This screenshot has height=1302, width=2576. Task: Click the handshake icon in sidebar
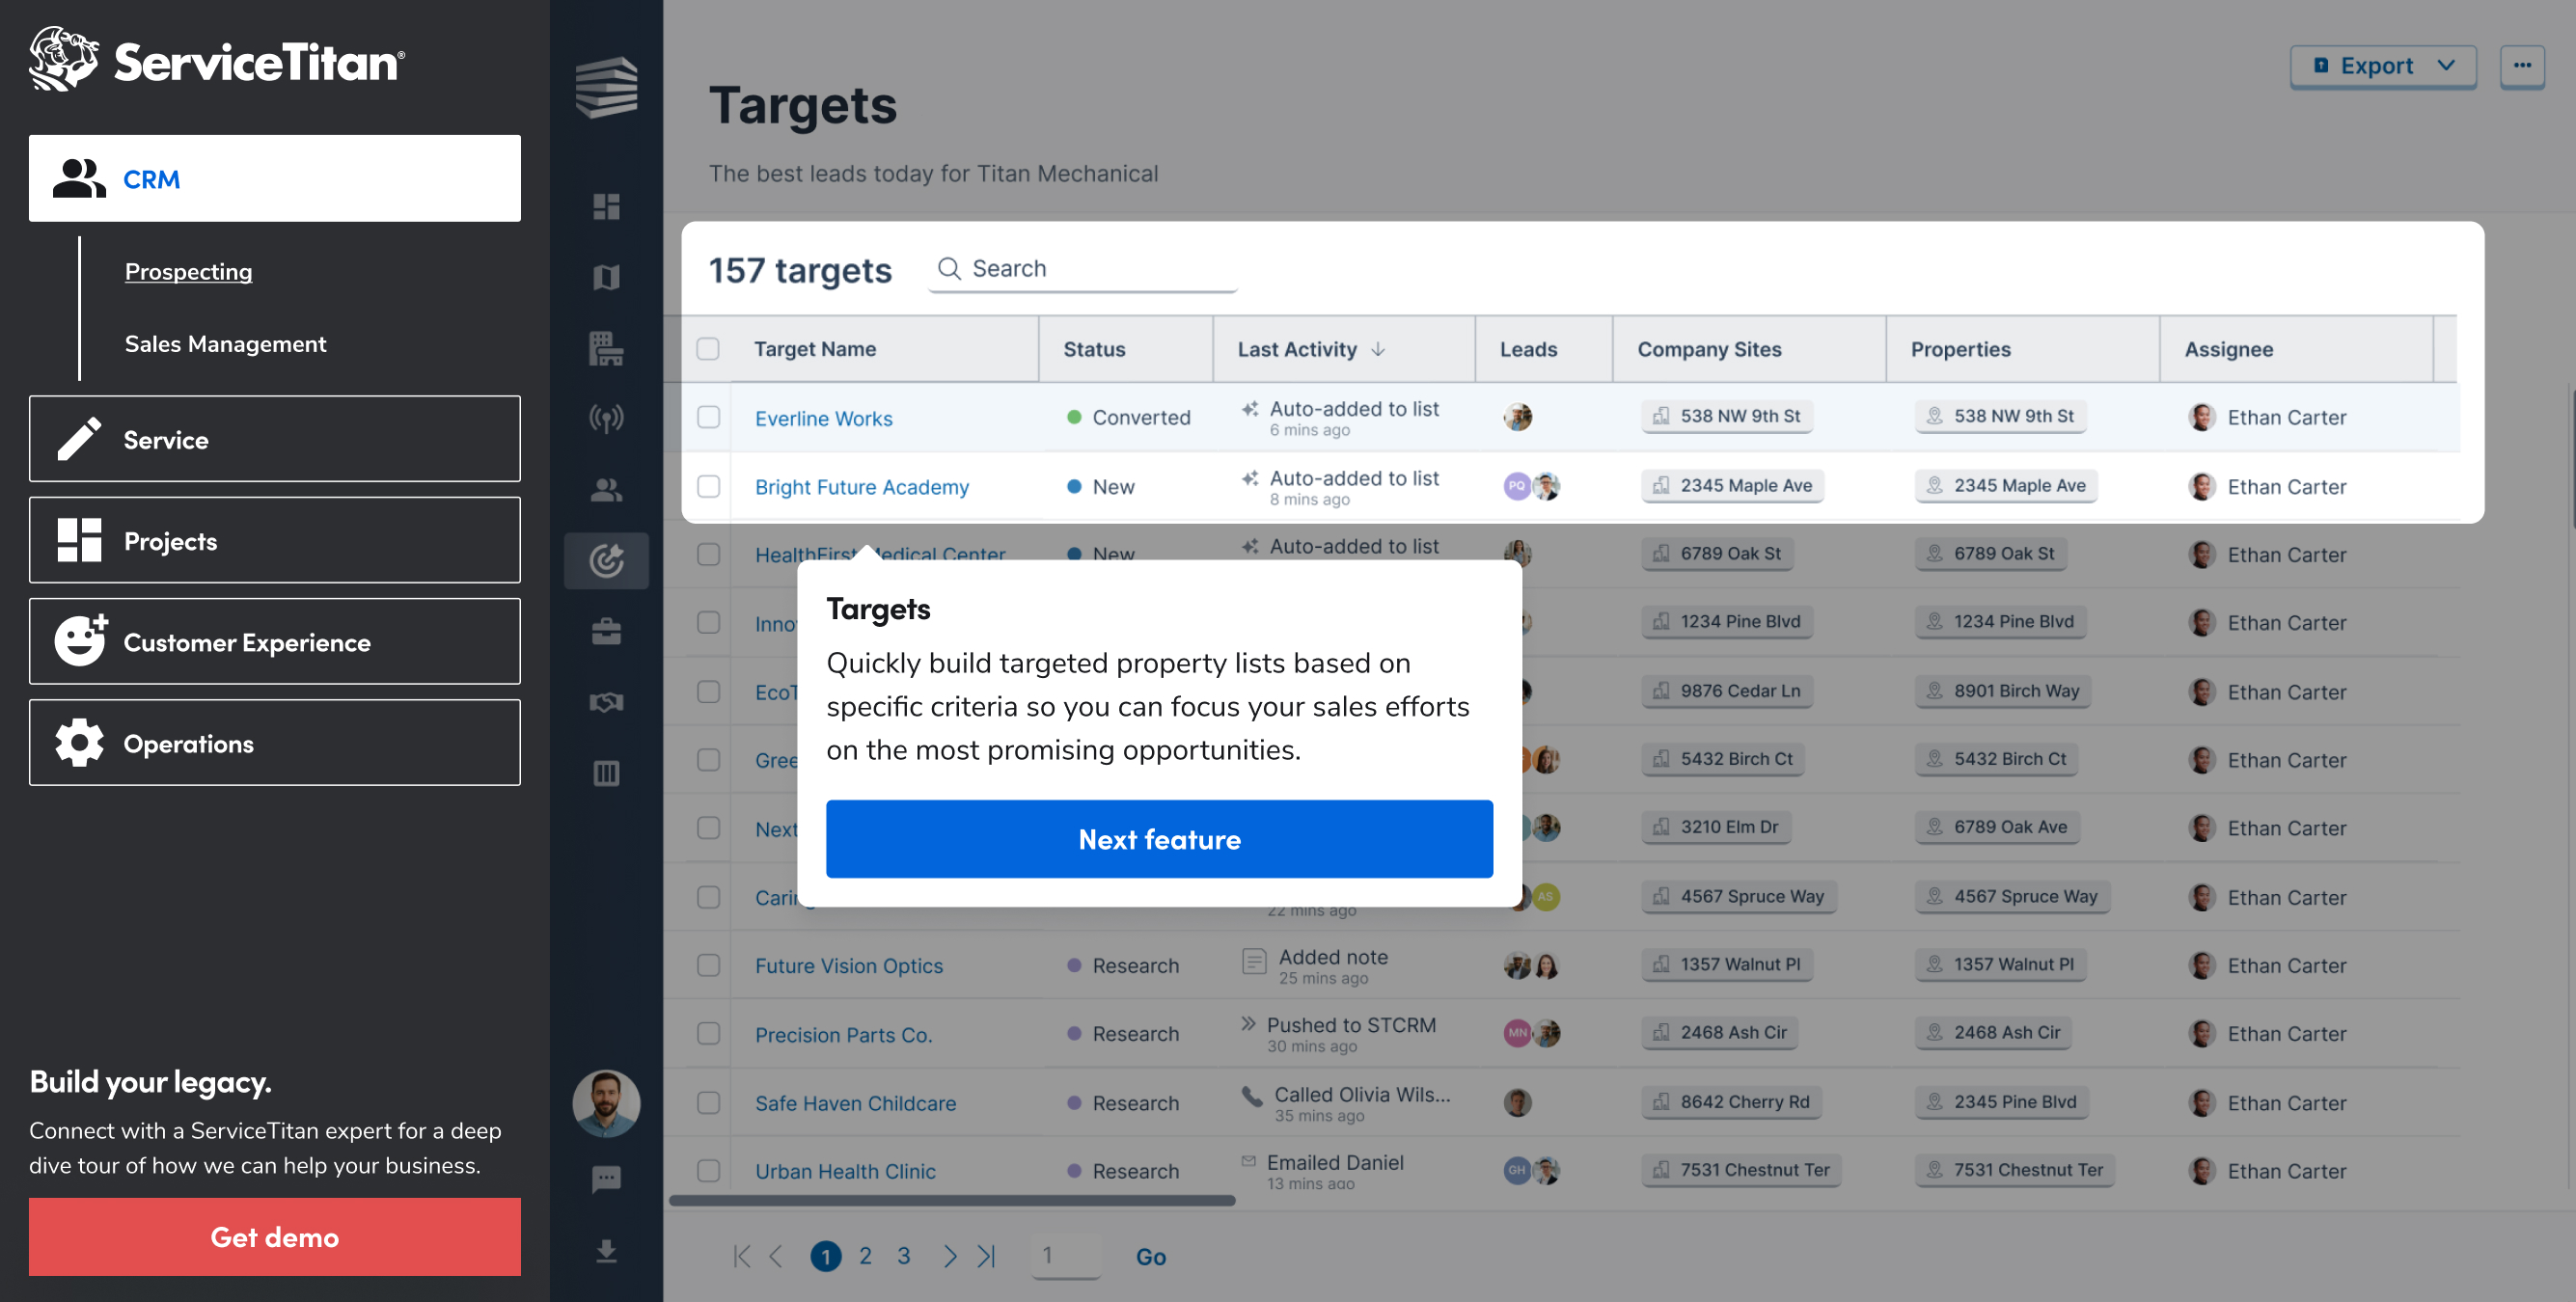[606, 702]
